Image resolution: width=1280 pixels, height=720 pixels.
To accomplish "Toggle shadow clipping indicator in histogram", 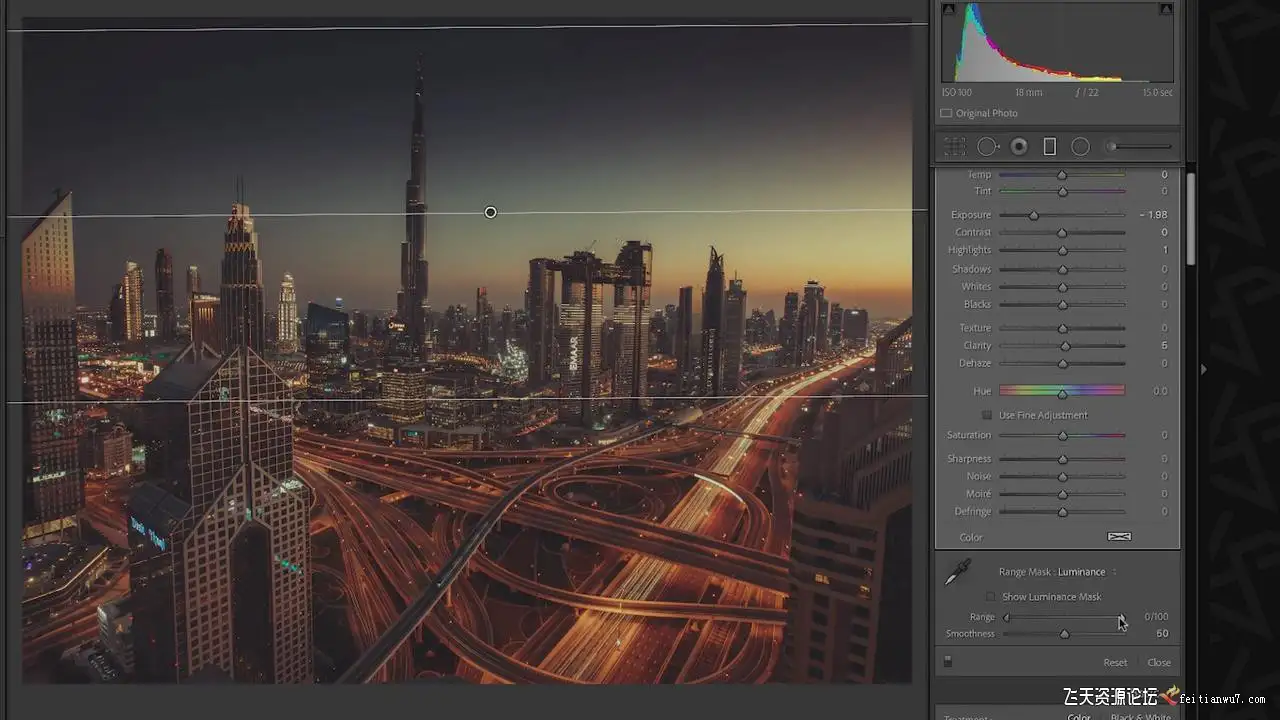I will [x=949, y=9].
